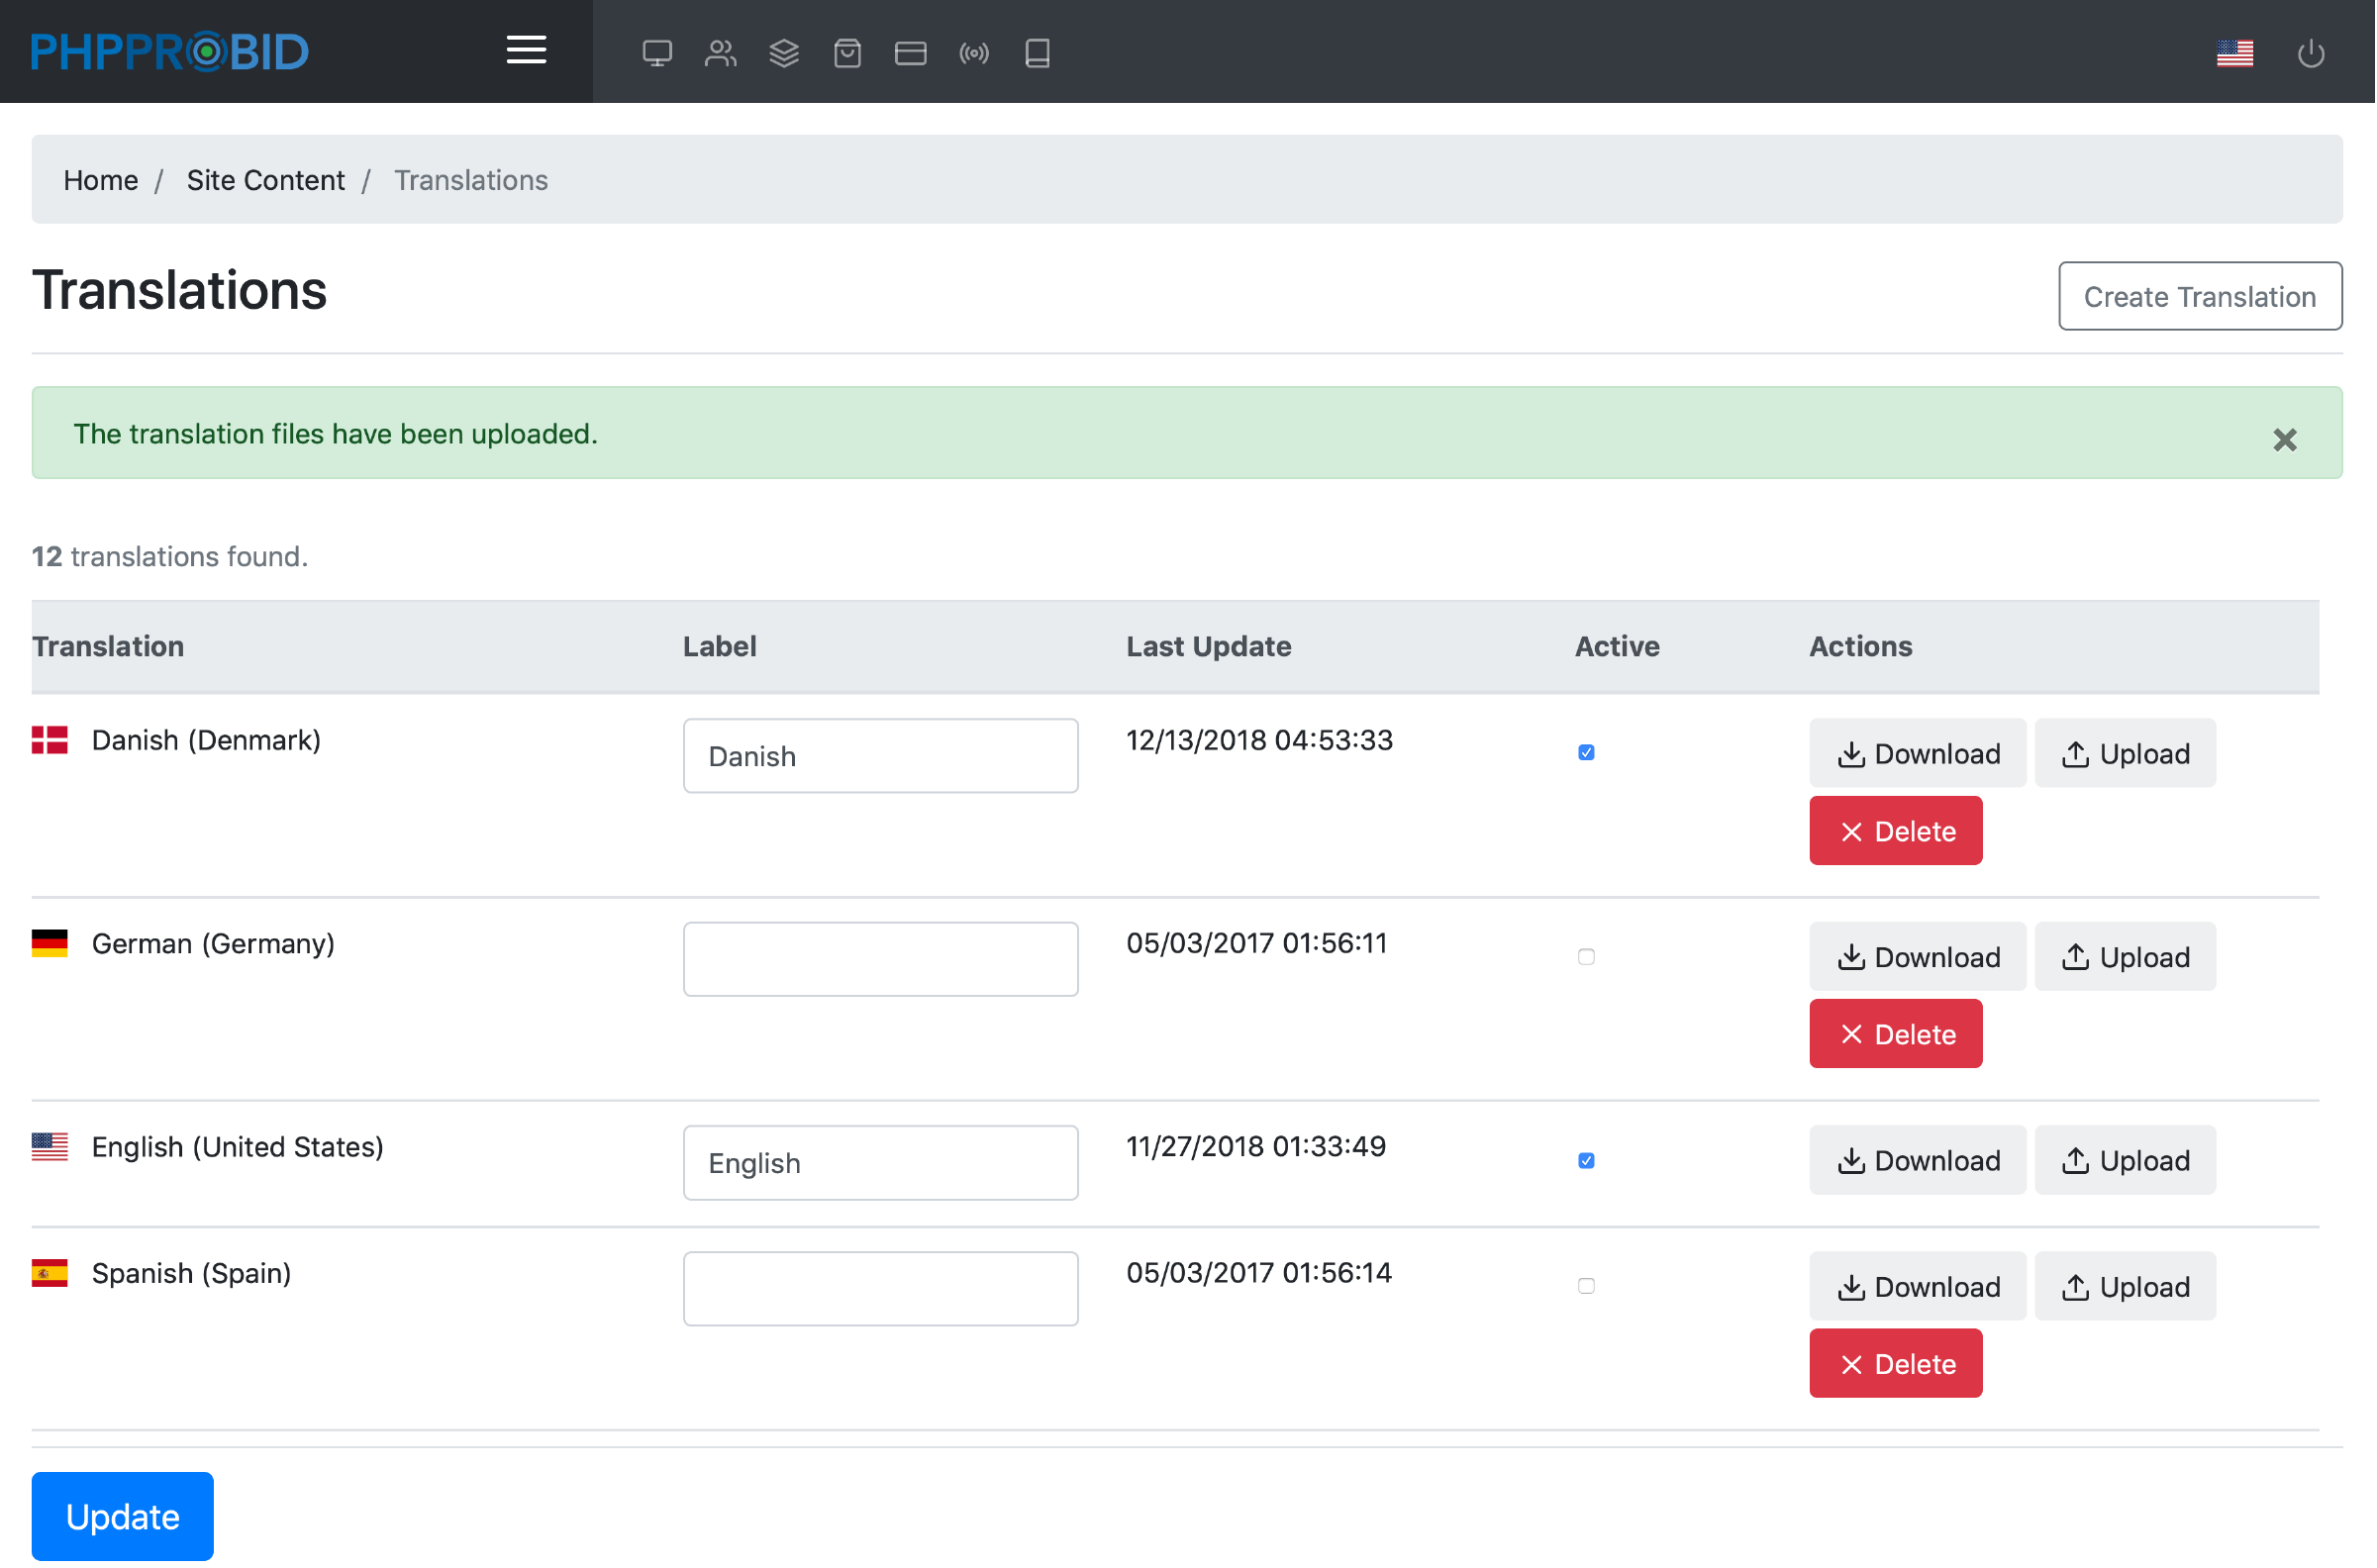
Task: Click the credit card icon
Action: [x=910, y=53]
